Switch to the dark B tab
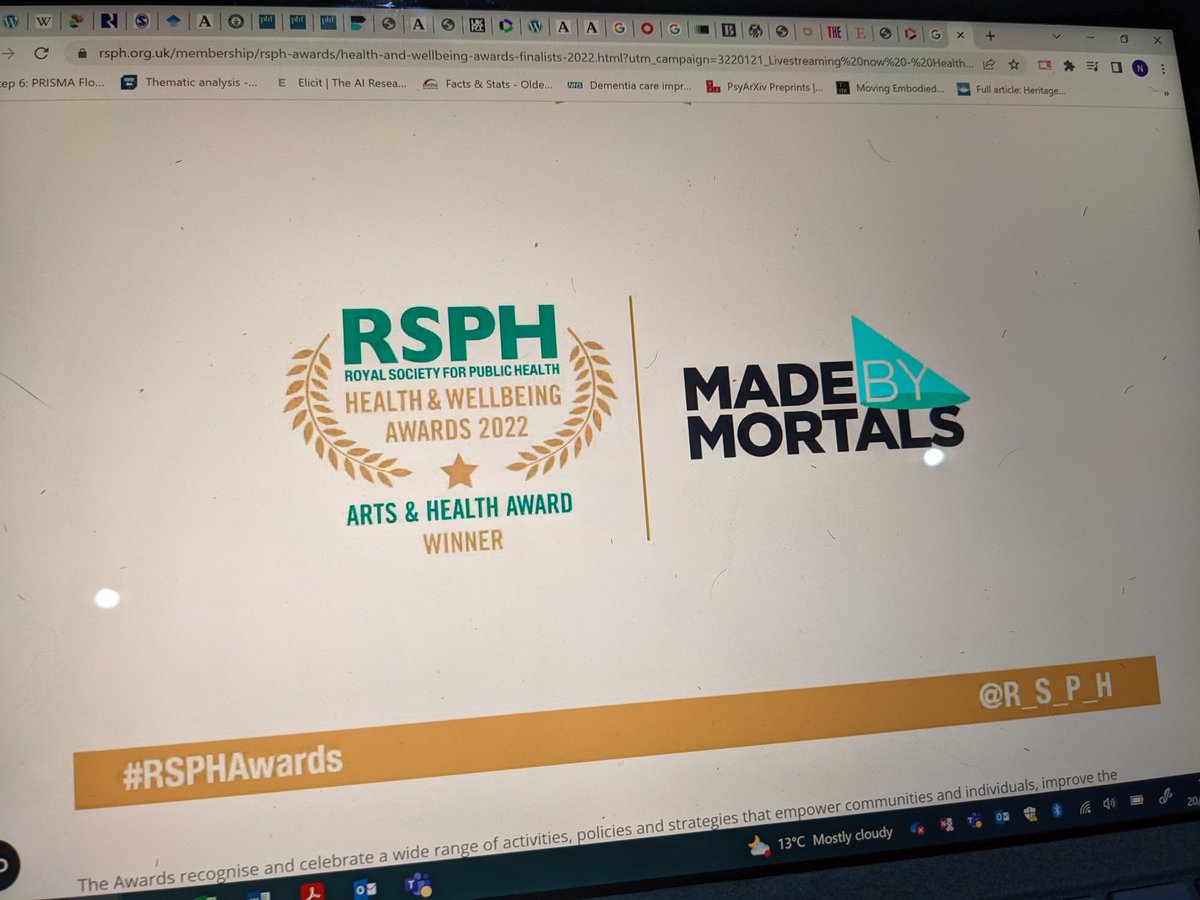 click(x=729, y=30)
